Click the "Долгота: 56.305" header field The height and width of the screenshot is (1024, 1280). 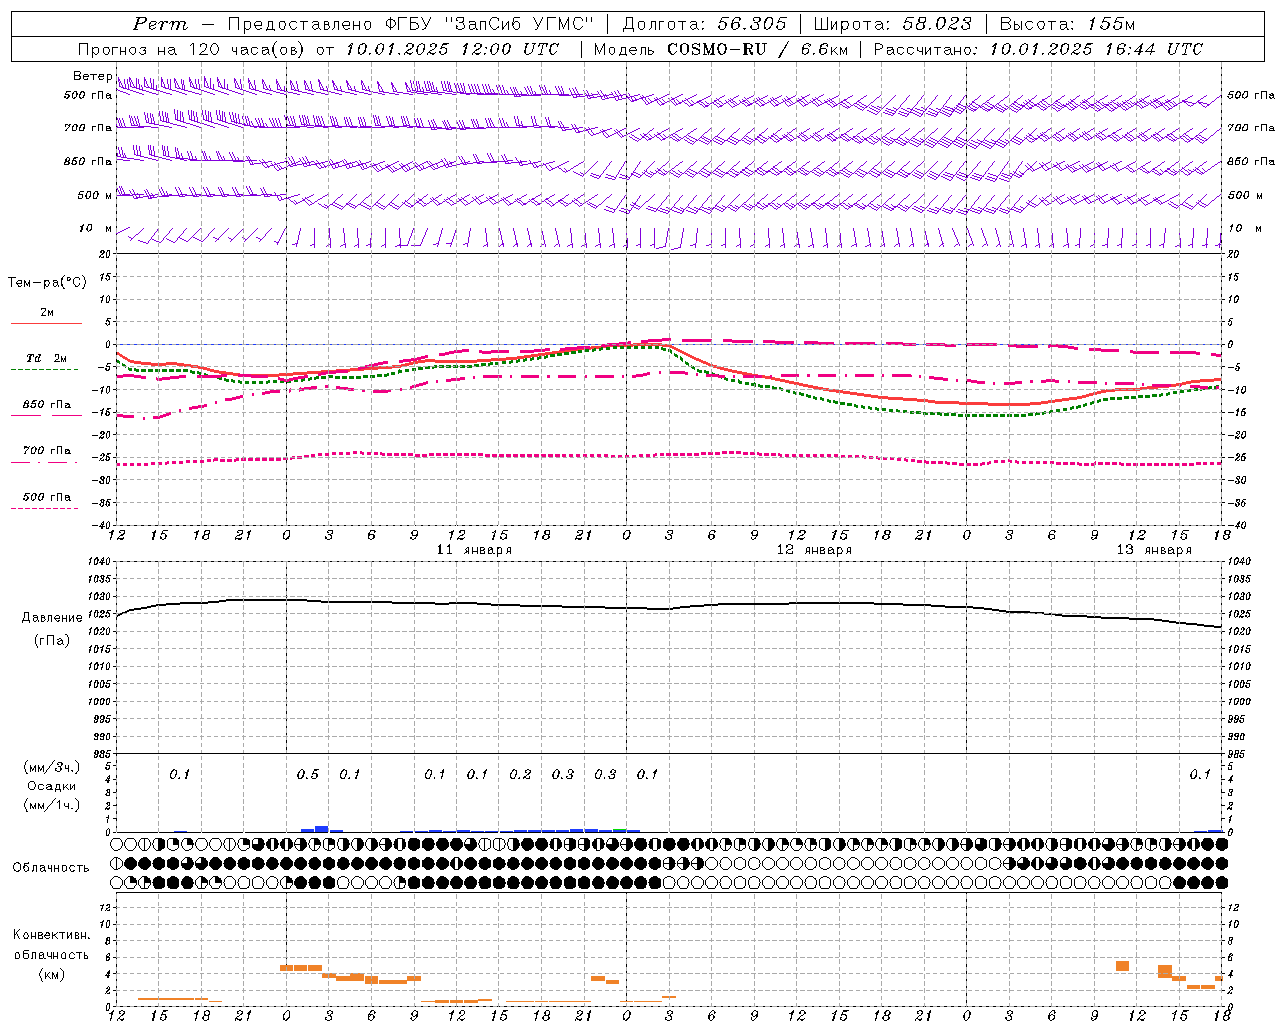pyautogui.click(x=705, y=24)
